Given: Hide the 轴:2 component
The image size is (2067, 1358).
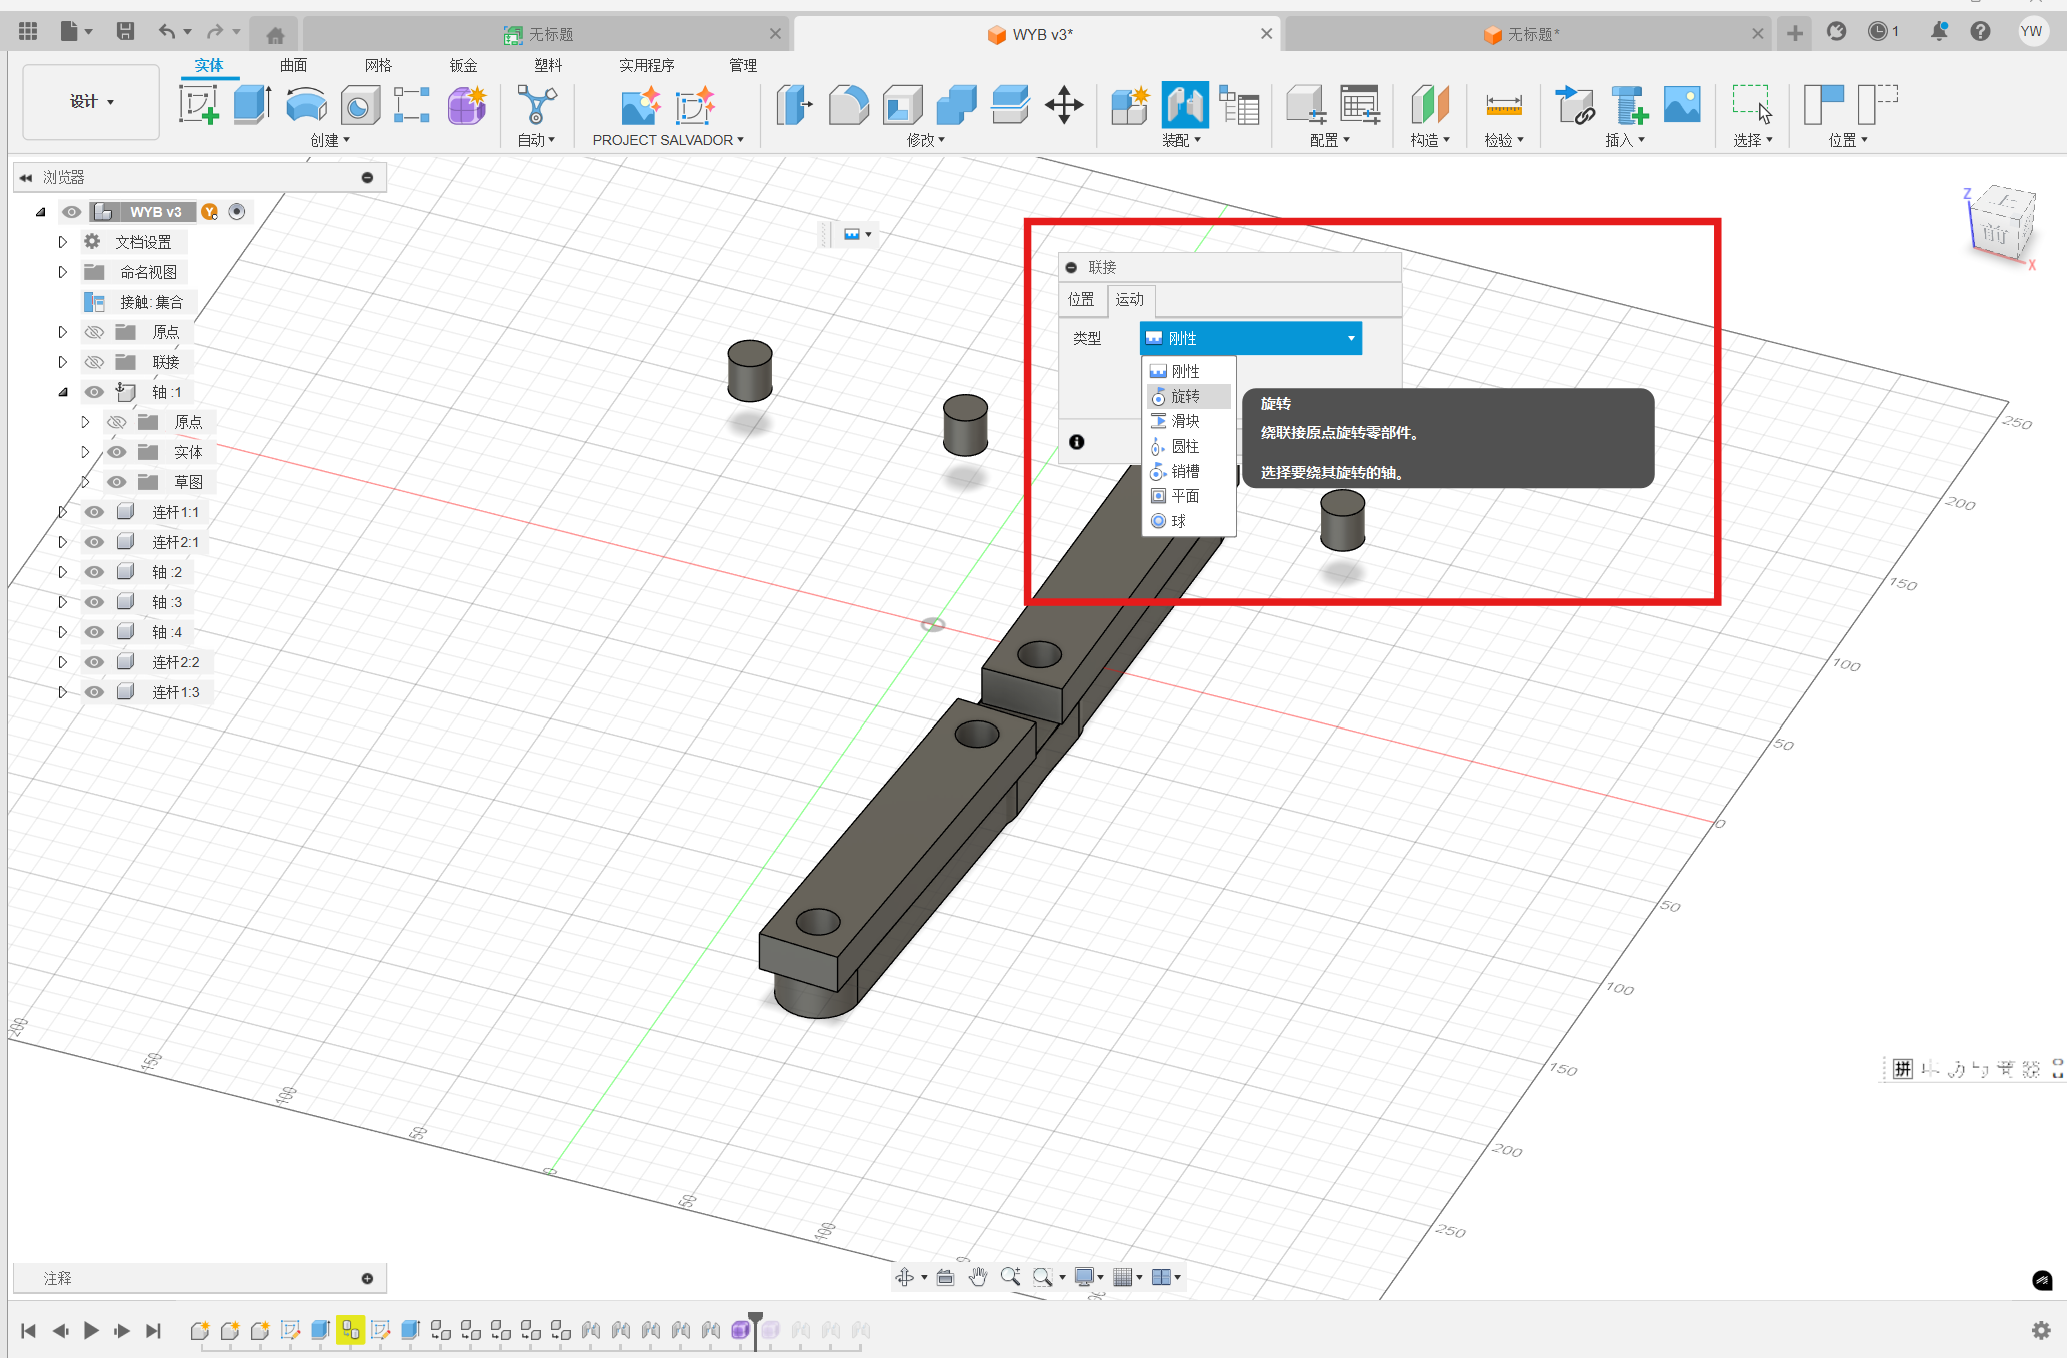Looking at the screenshot, I should [x=94, y=572].
